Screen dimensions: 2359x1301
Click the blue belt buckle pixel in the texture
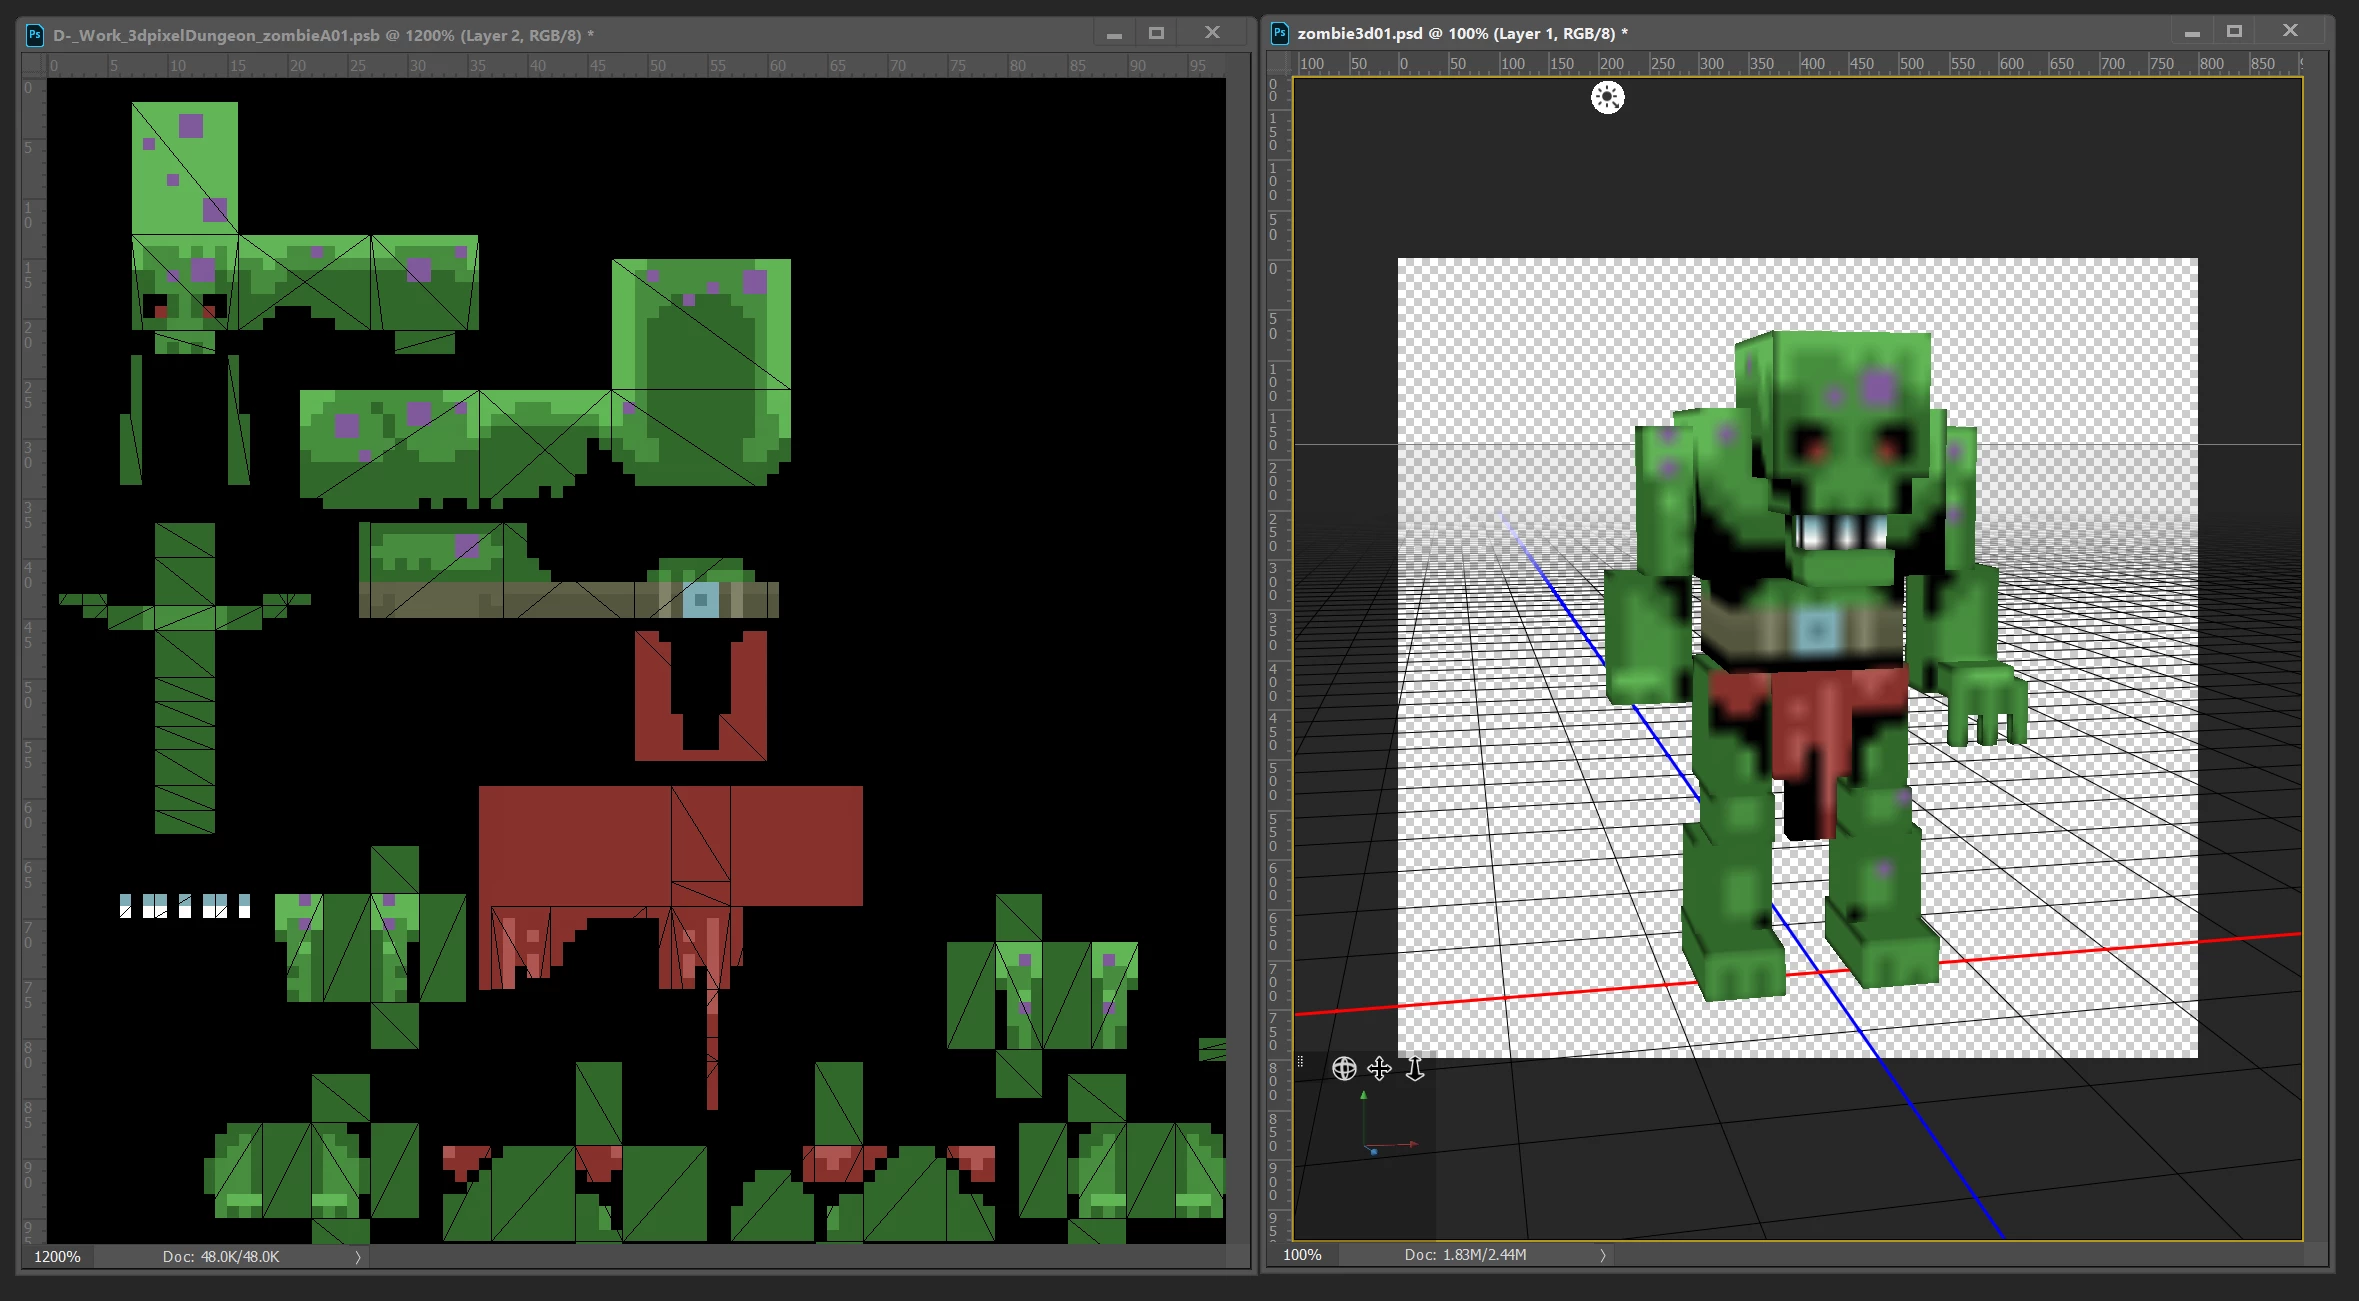(701, 600)
